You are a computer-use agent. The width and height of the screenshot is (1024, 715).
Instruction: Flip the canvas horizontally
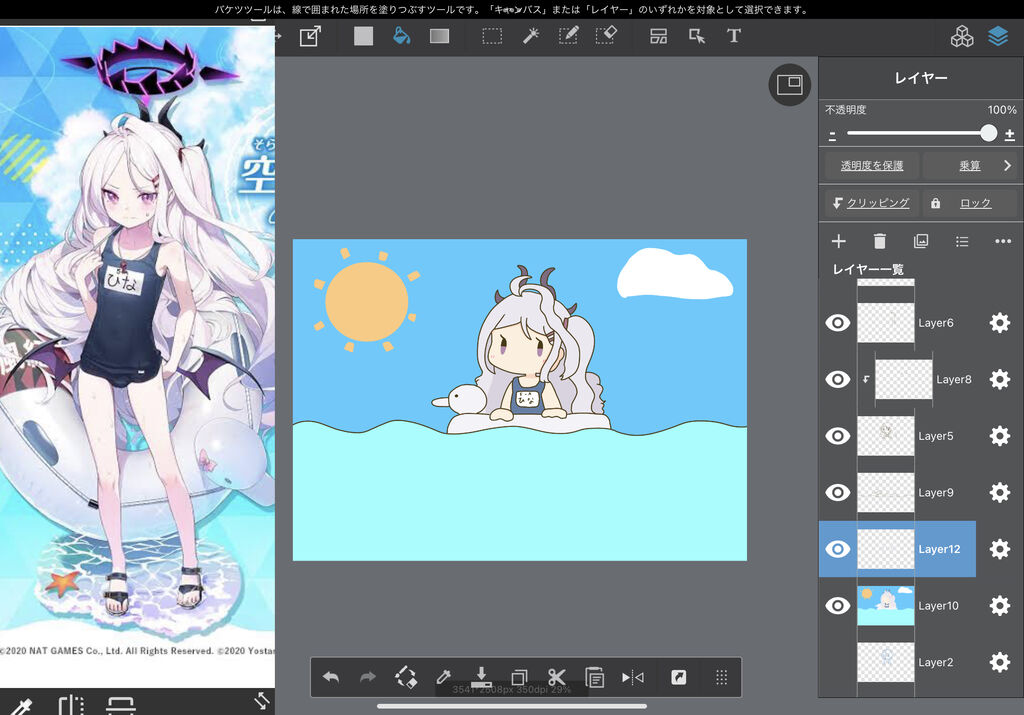tap(633, 677)
